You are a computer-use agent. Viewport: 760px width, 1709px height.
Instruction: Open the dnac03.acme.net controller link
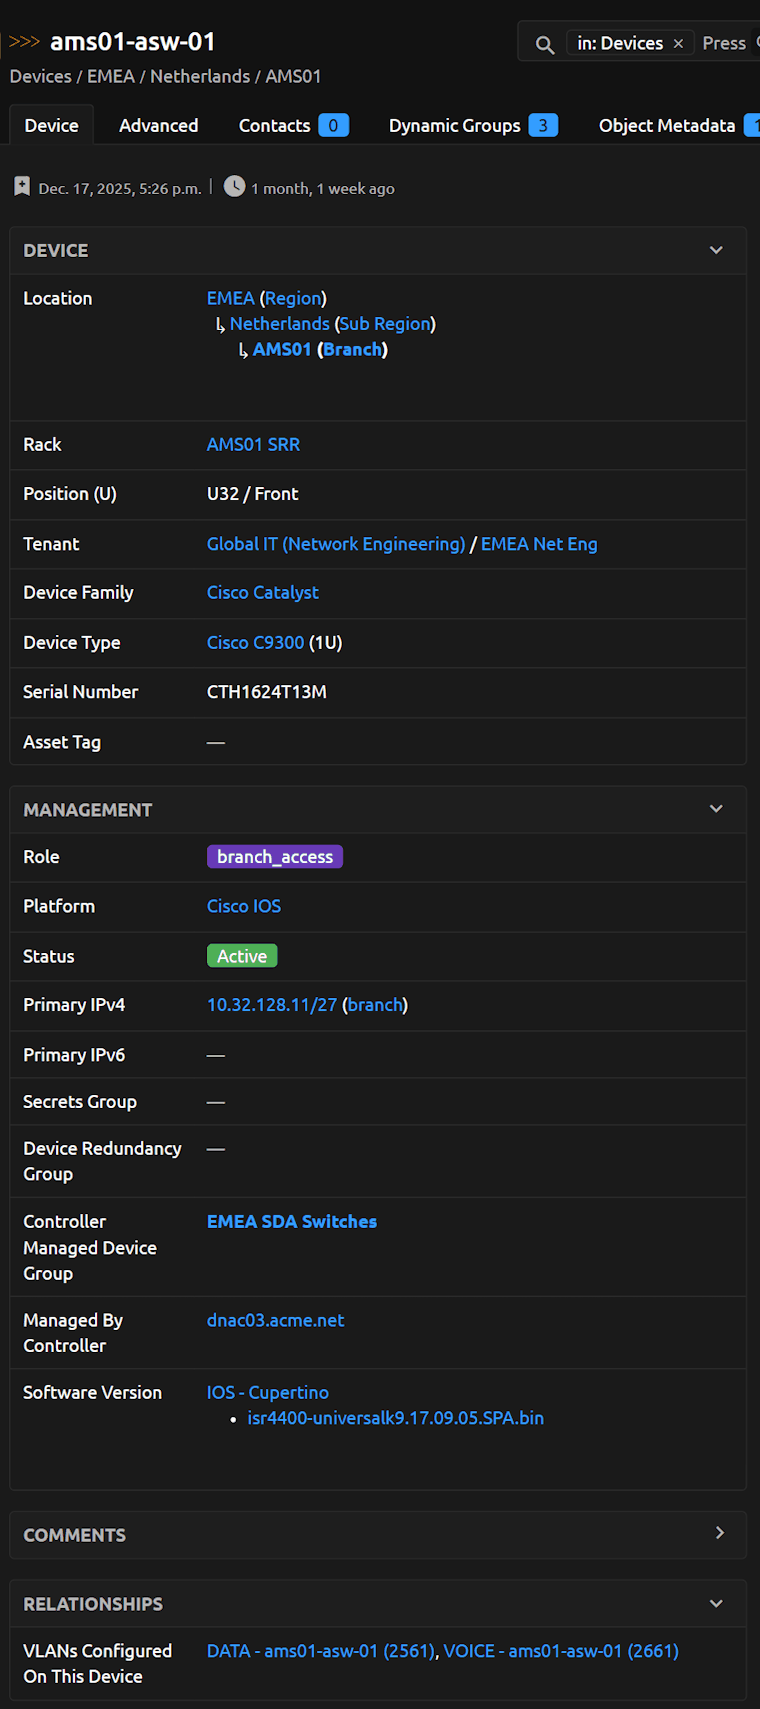pos(275,1320)
